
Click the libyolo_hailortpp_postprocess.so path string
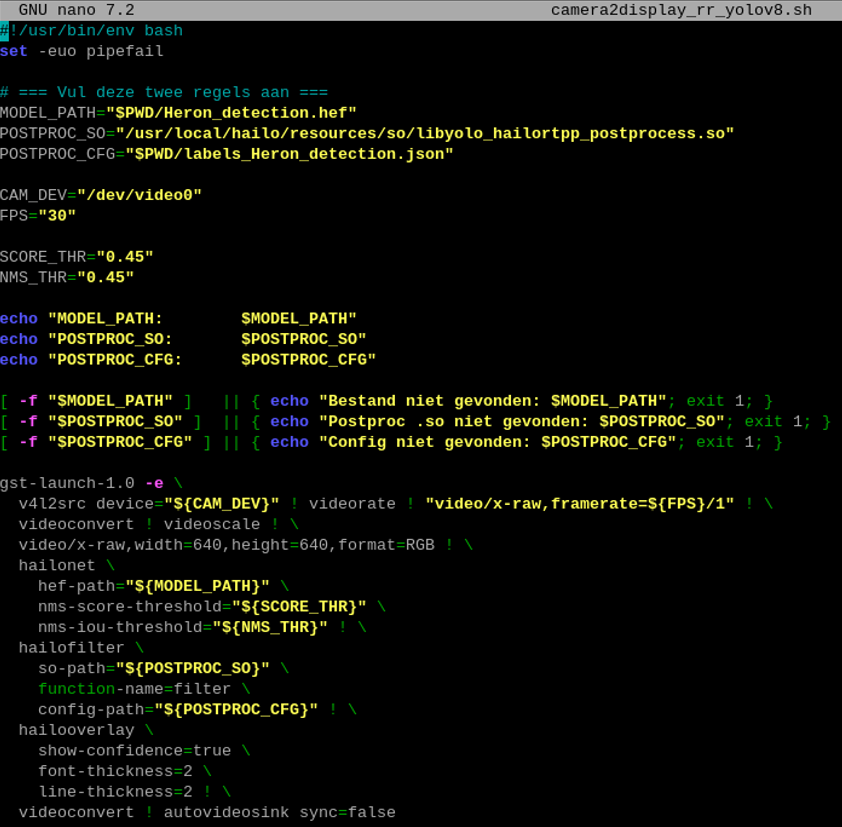coord(425,133)
